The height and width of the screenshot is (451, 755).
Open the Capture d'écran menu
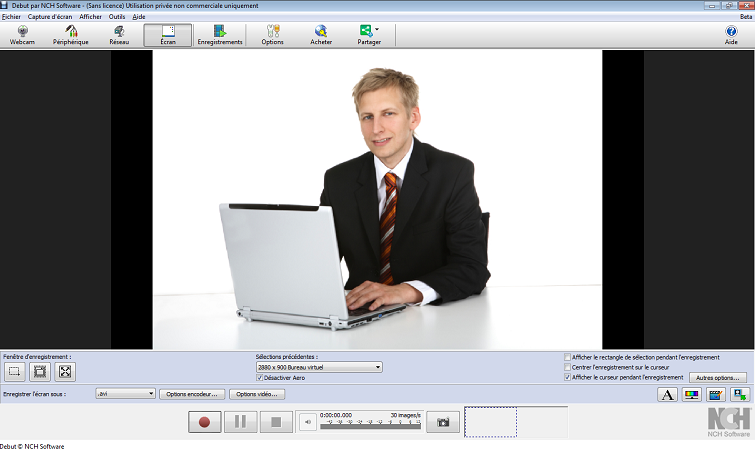[x=50, y=16]
